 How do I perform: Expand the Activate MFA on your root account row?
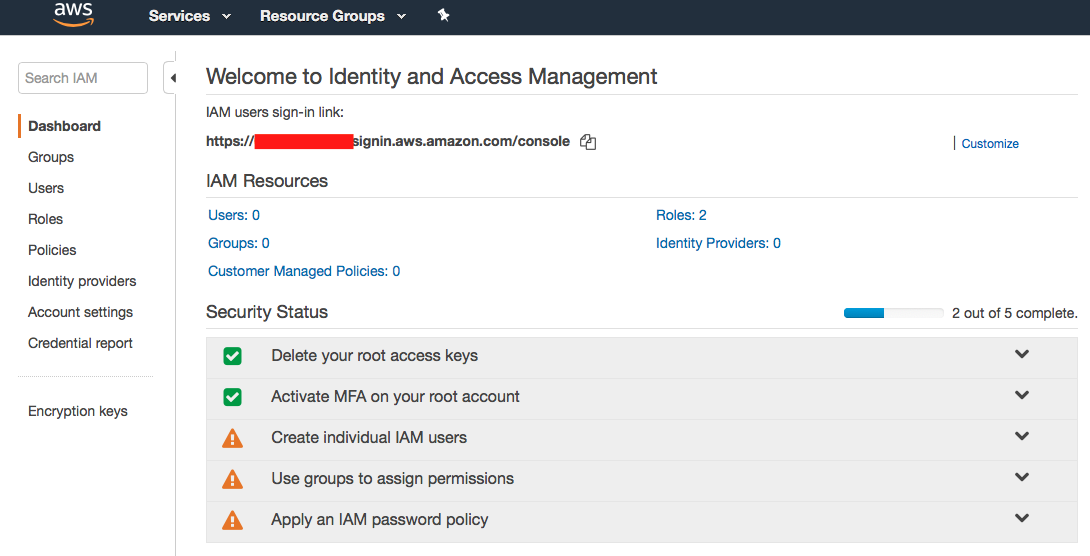point(1021,395)
